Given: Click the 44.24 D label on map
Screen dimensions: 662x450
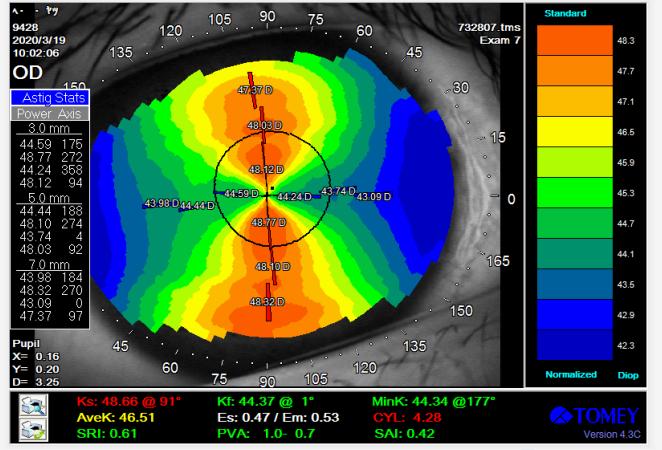Looking at the screenshot, I should click(x=294, y=197).
